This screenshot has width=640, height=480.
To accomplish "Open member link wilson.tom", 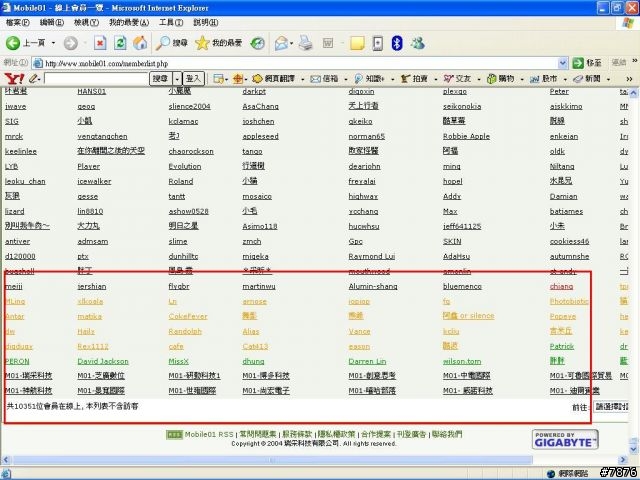I will pyautogui.click(x=462, y=361).
